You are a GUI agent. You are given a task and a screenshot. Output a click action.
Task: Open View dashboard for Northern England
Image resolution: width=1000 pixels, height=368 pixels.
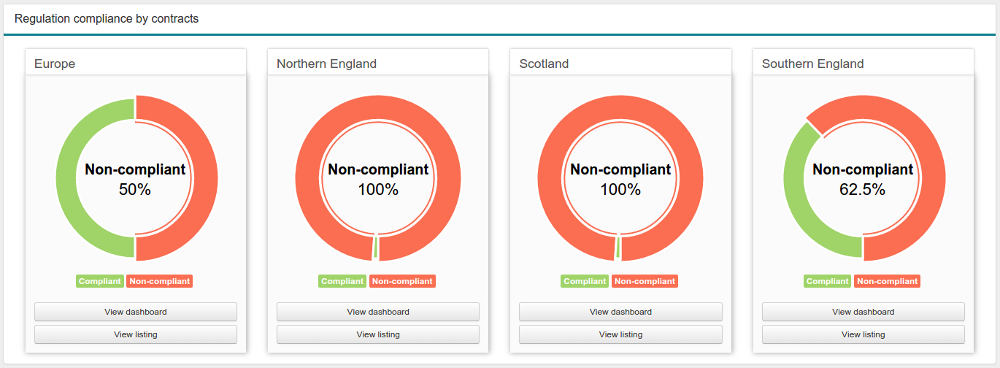(x=378, y=312)
